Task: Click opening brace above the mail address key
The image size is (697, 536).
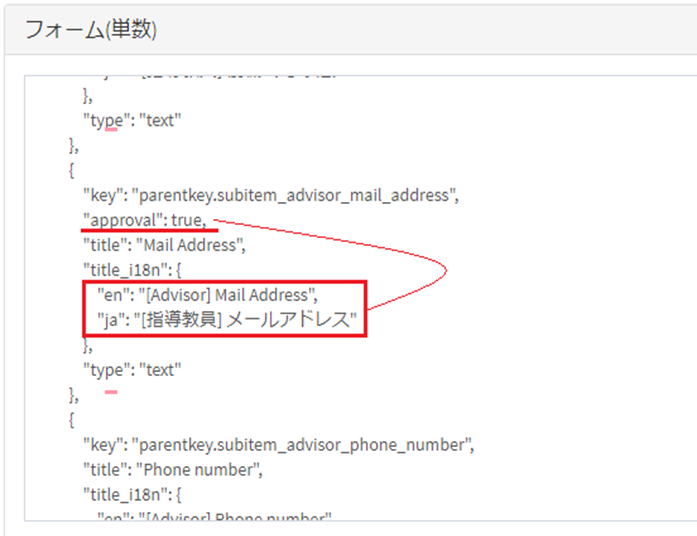Action: point(72,170)
